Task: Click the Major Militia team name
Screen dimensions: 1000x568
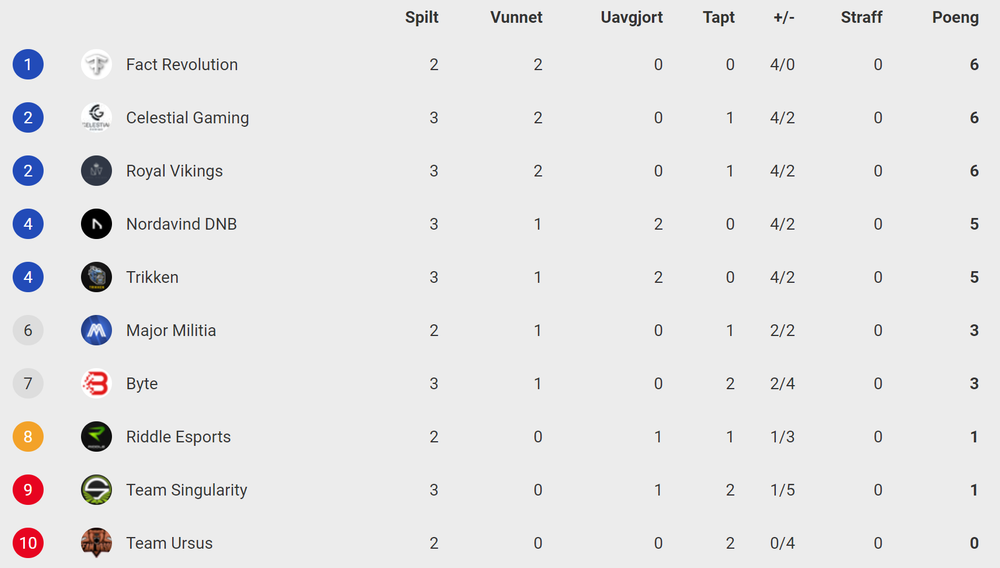Action: point(171,331)
